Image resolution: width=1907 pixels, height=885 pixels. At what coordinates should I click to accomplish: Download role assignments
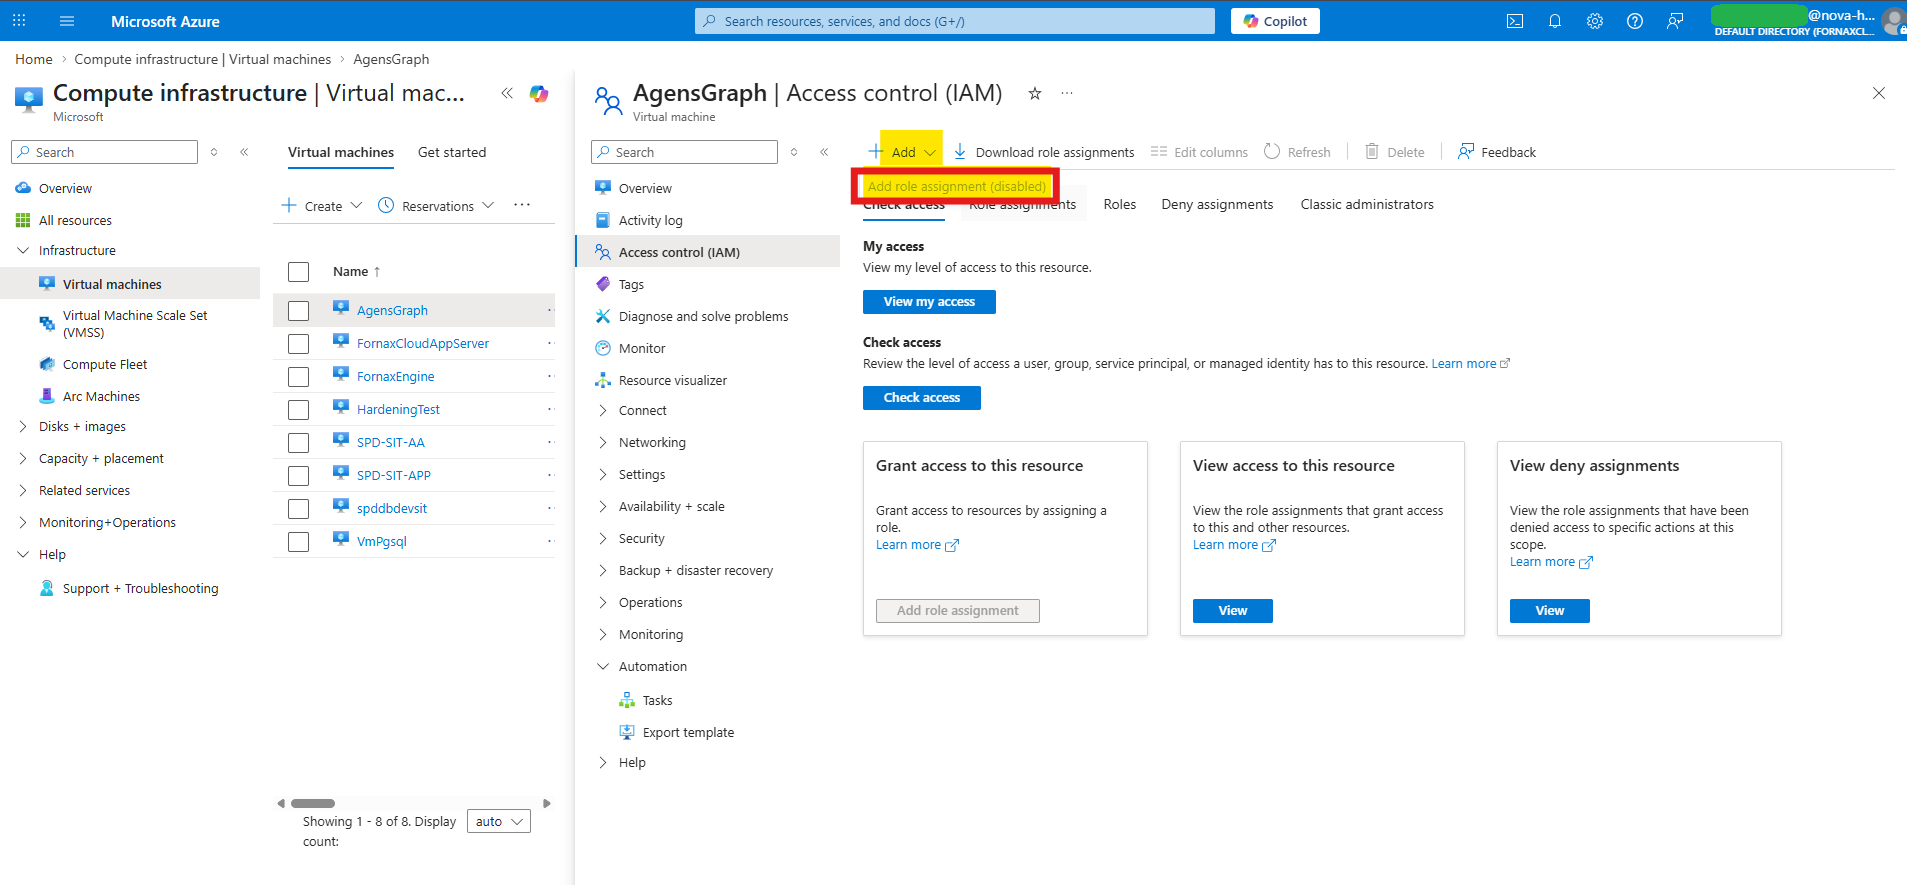tap(1043, 152)
